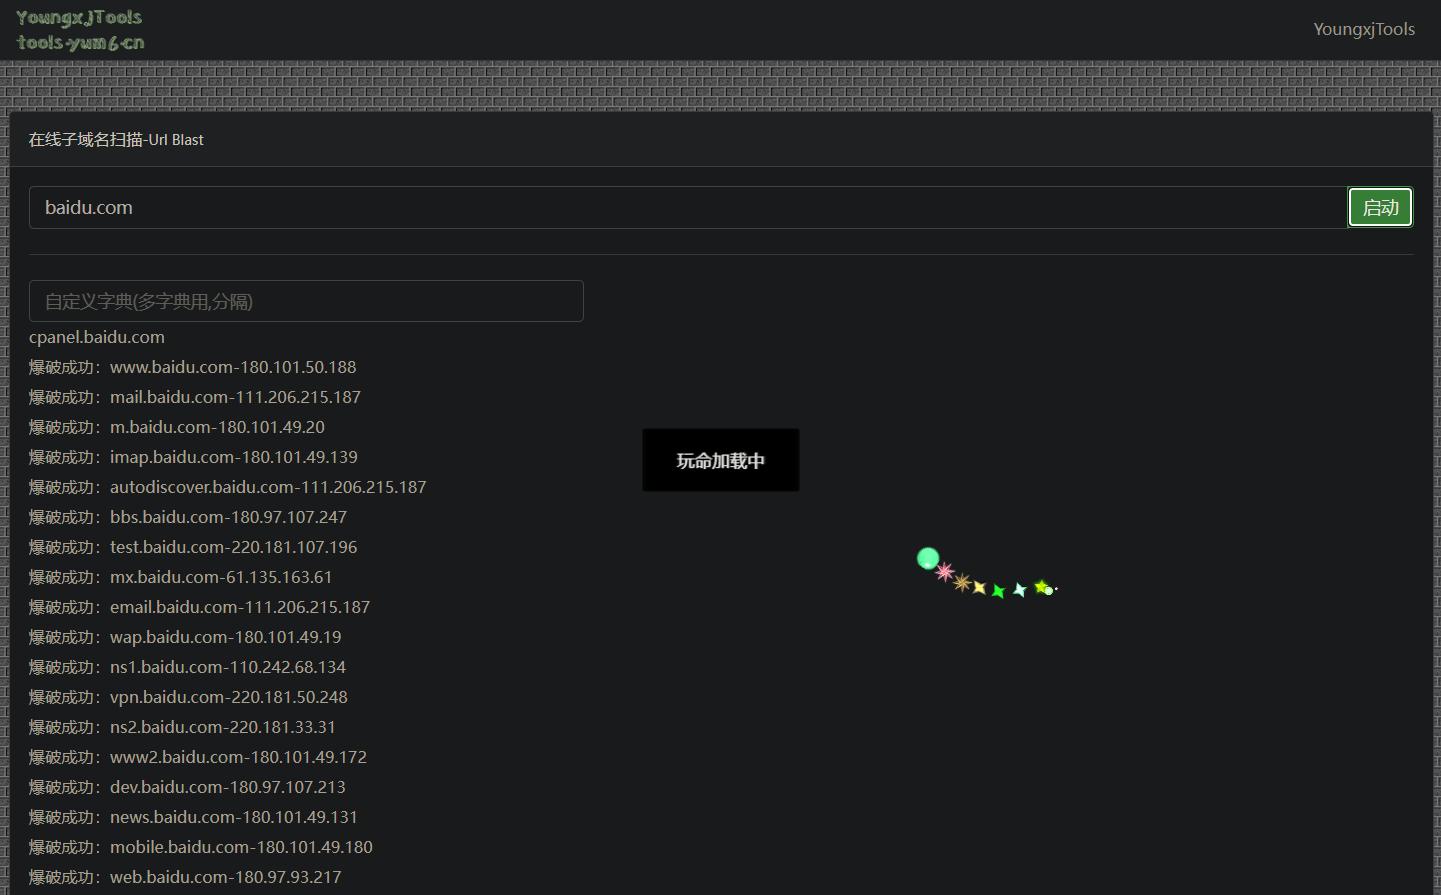Click the custom dictionary 自定义字典 input field
1441x895 pixels.
click(x=306, y=301)
